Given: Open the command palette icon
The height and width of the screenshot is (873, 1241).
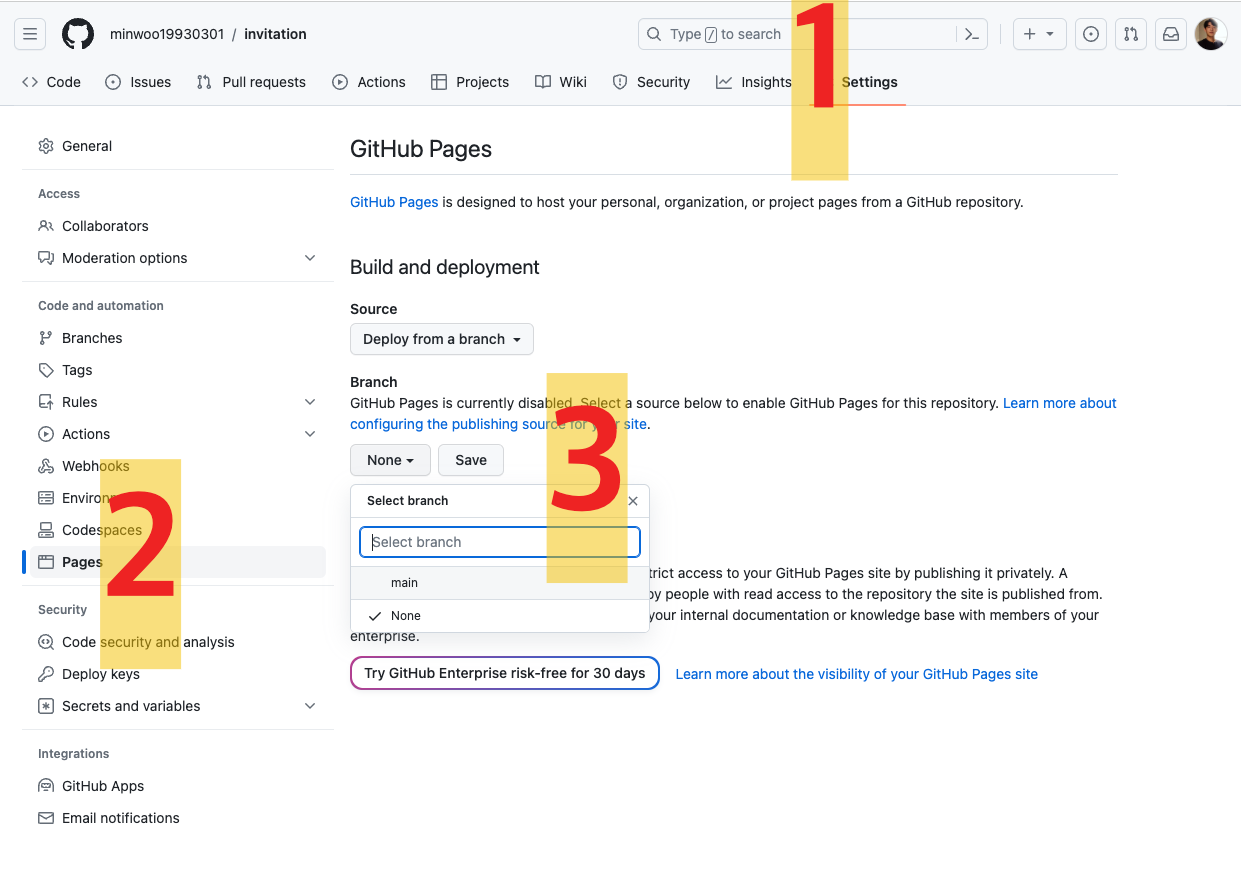Looking at the screenshot, I should pos(971,34).
